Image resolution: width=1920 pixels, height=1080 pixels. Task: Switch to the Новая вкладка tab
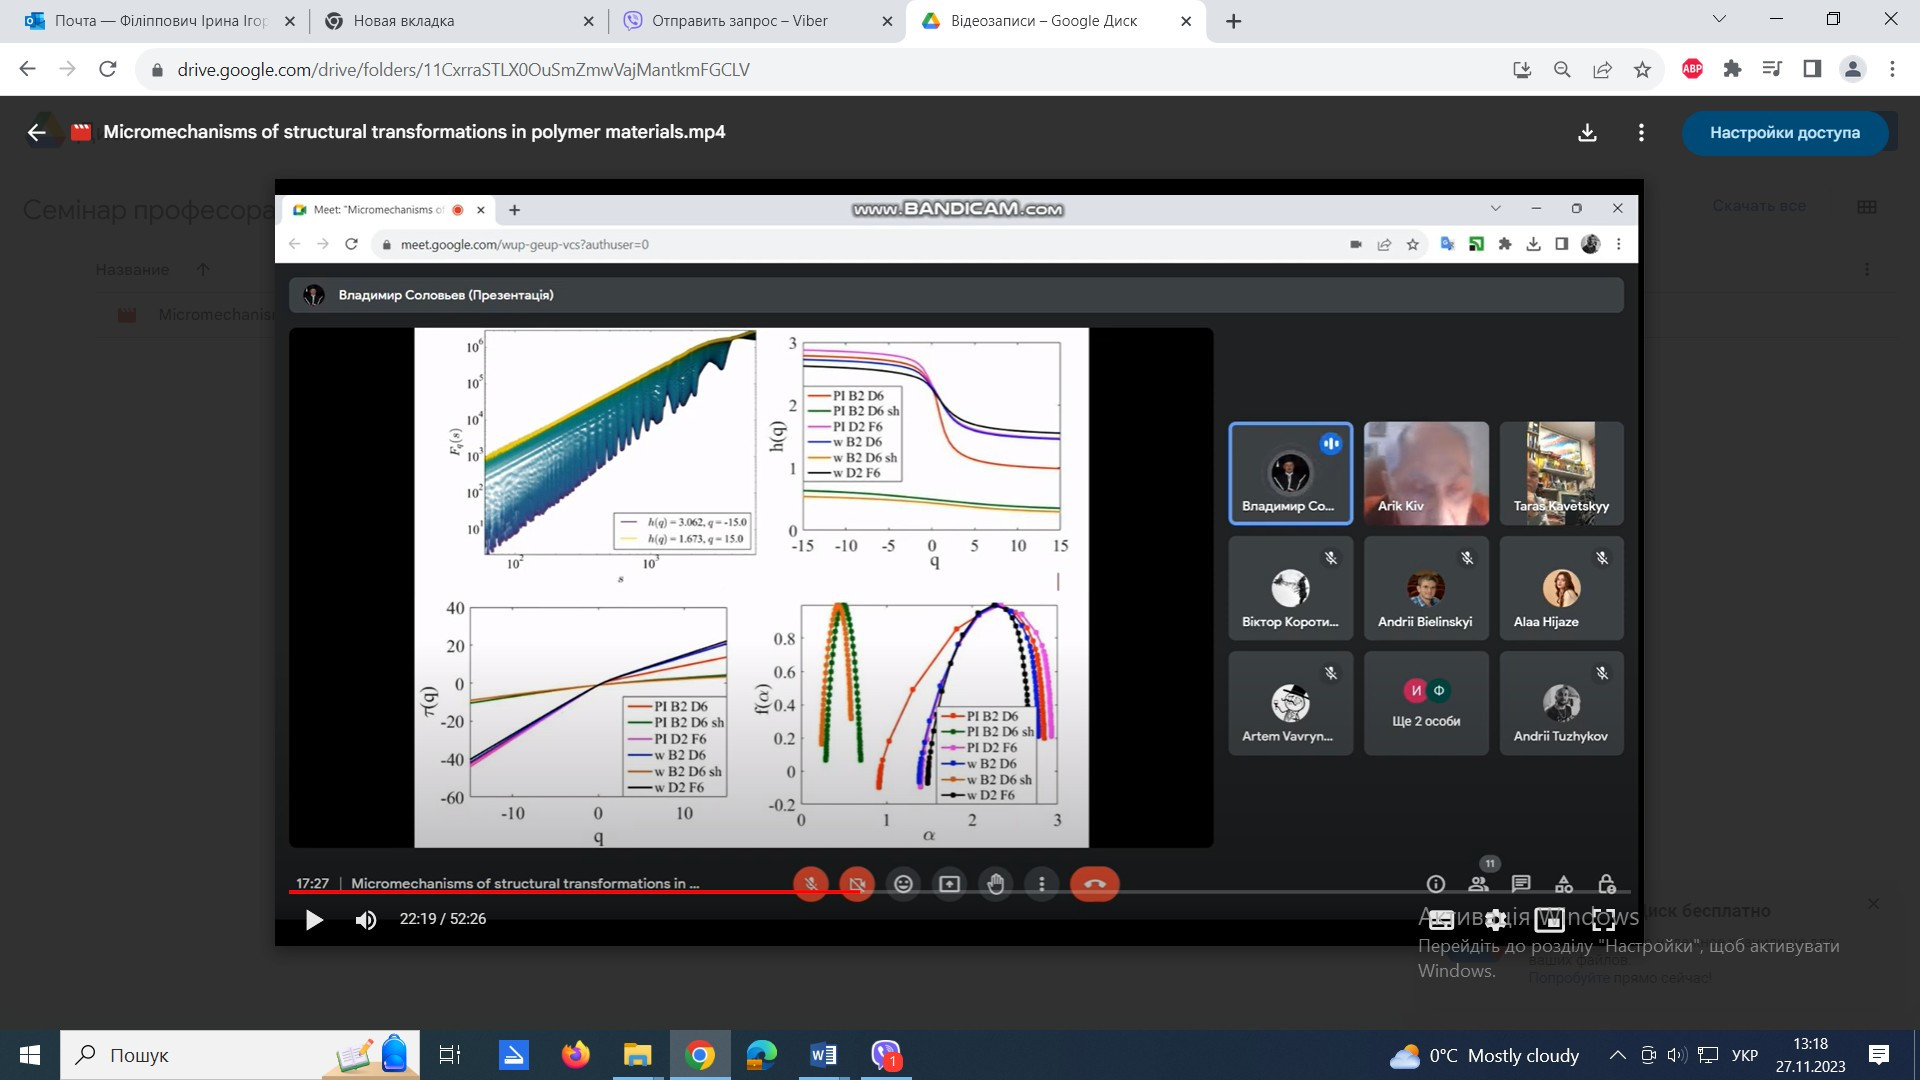click(x=403, y=21)
